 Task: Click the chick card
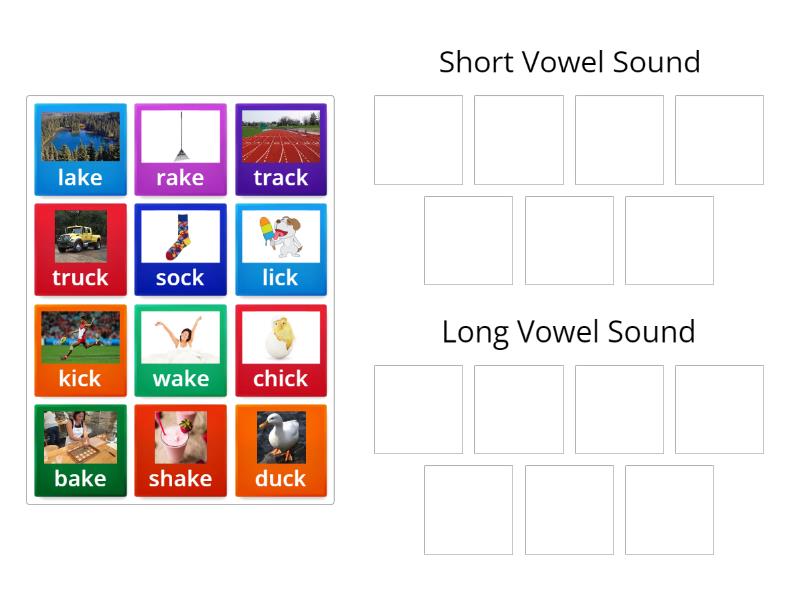coord(281,350)
